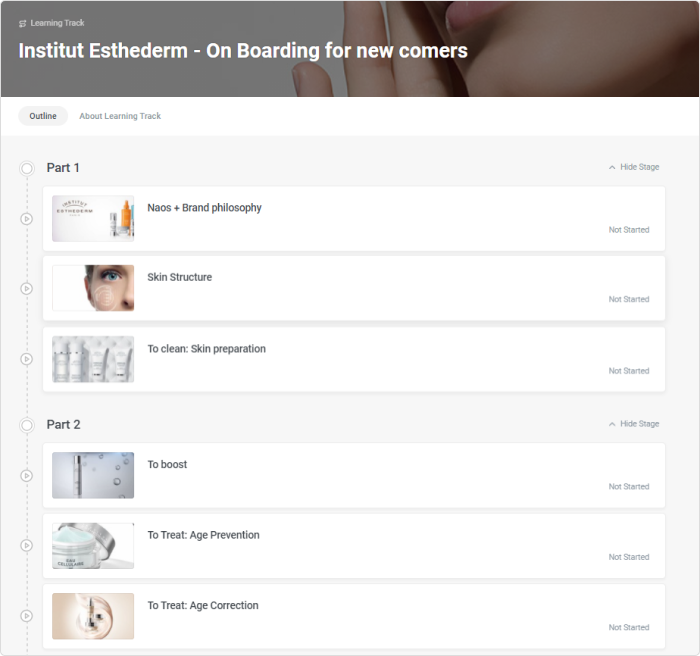
Task: Select the Outline tab
Action: (43, 116)
